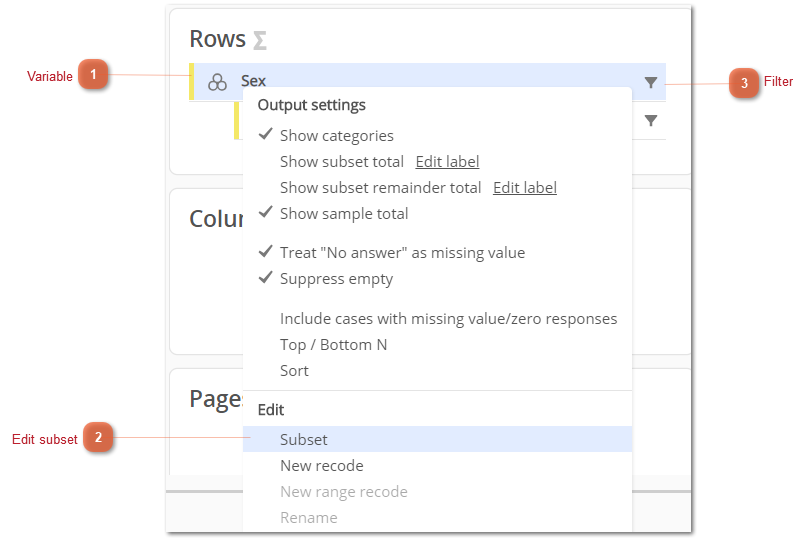
Task: Click the Edit section heading
Action: coord(271,410)
